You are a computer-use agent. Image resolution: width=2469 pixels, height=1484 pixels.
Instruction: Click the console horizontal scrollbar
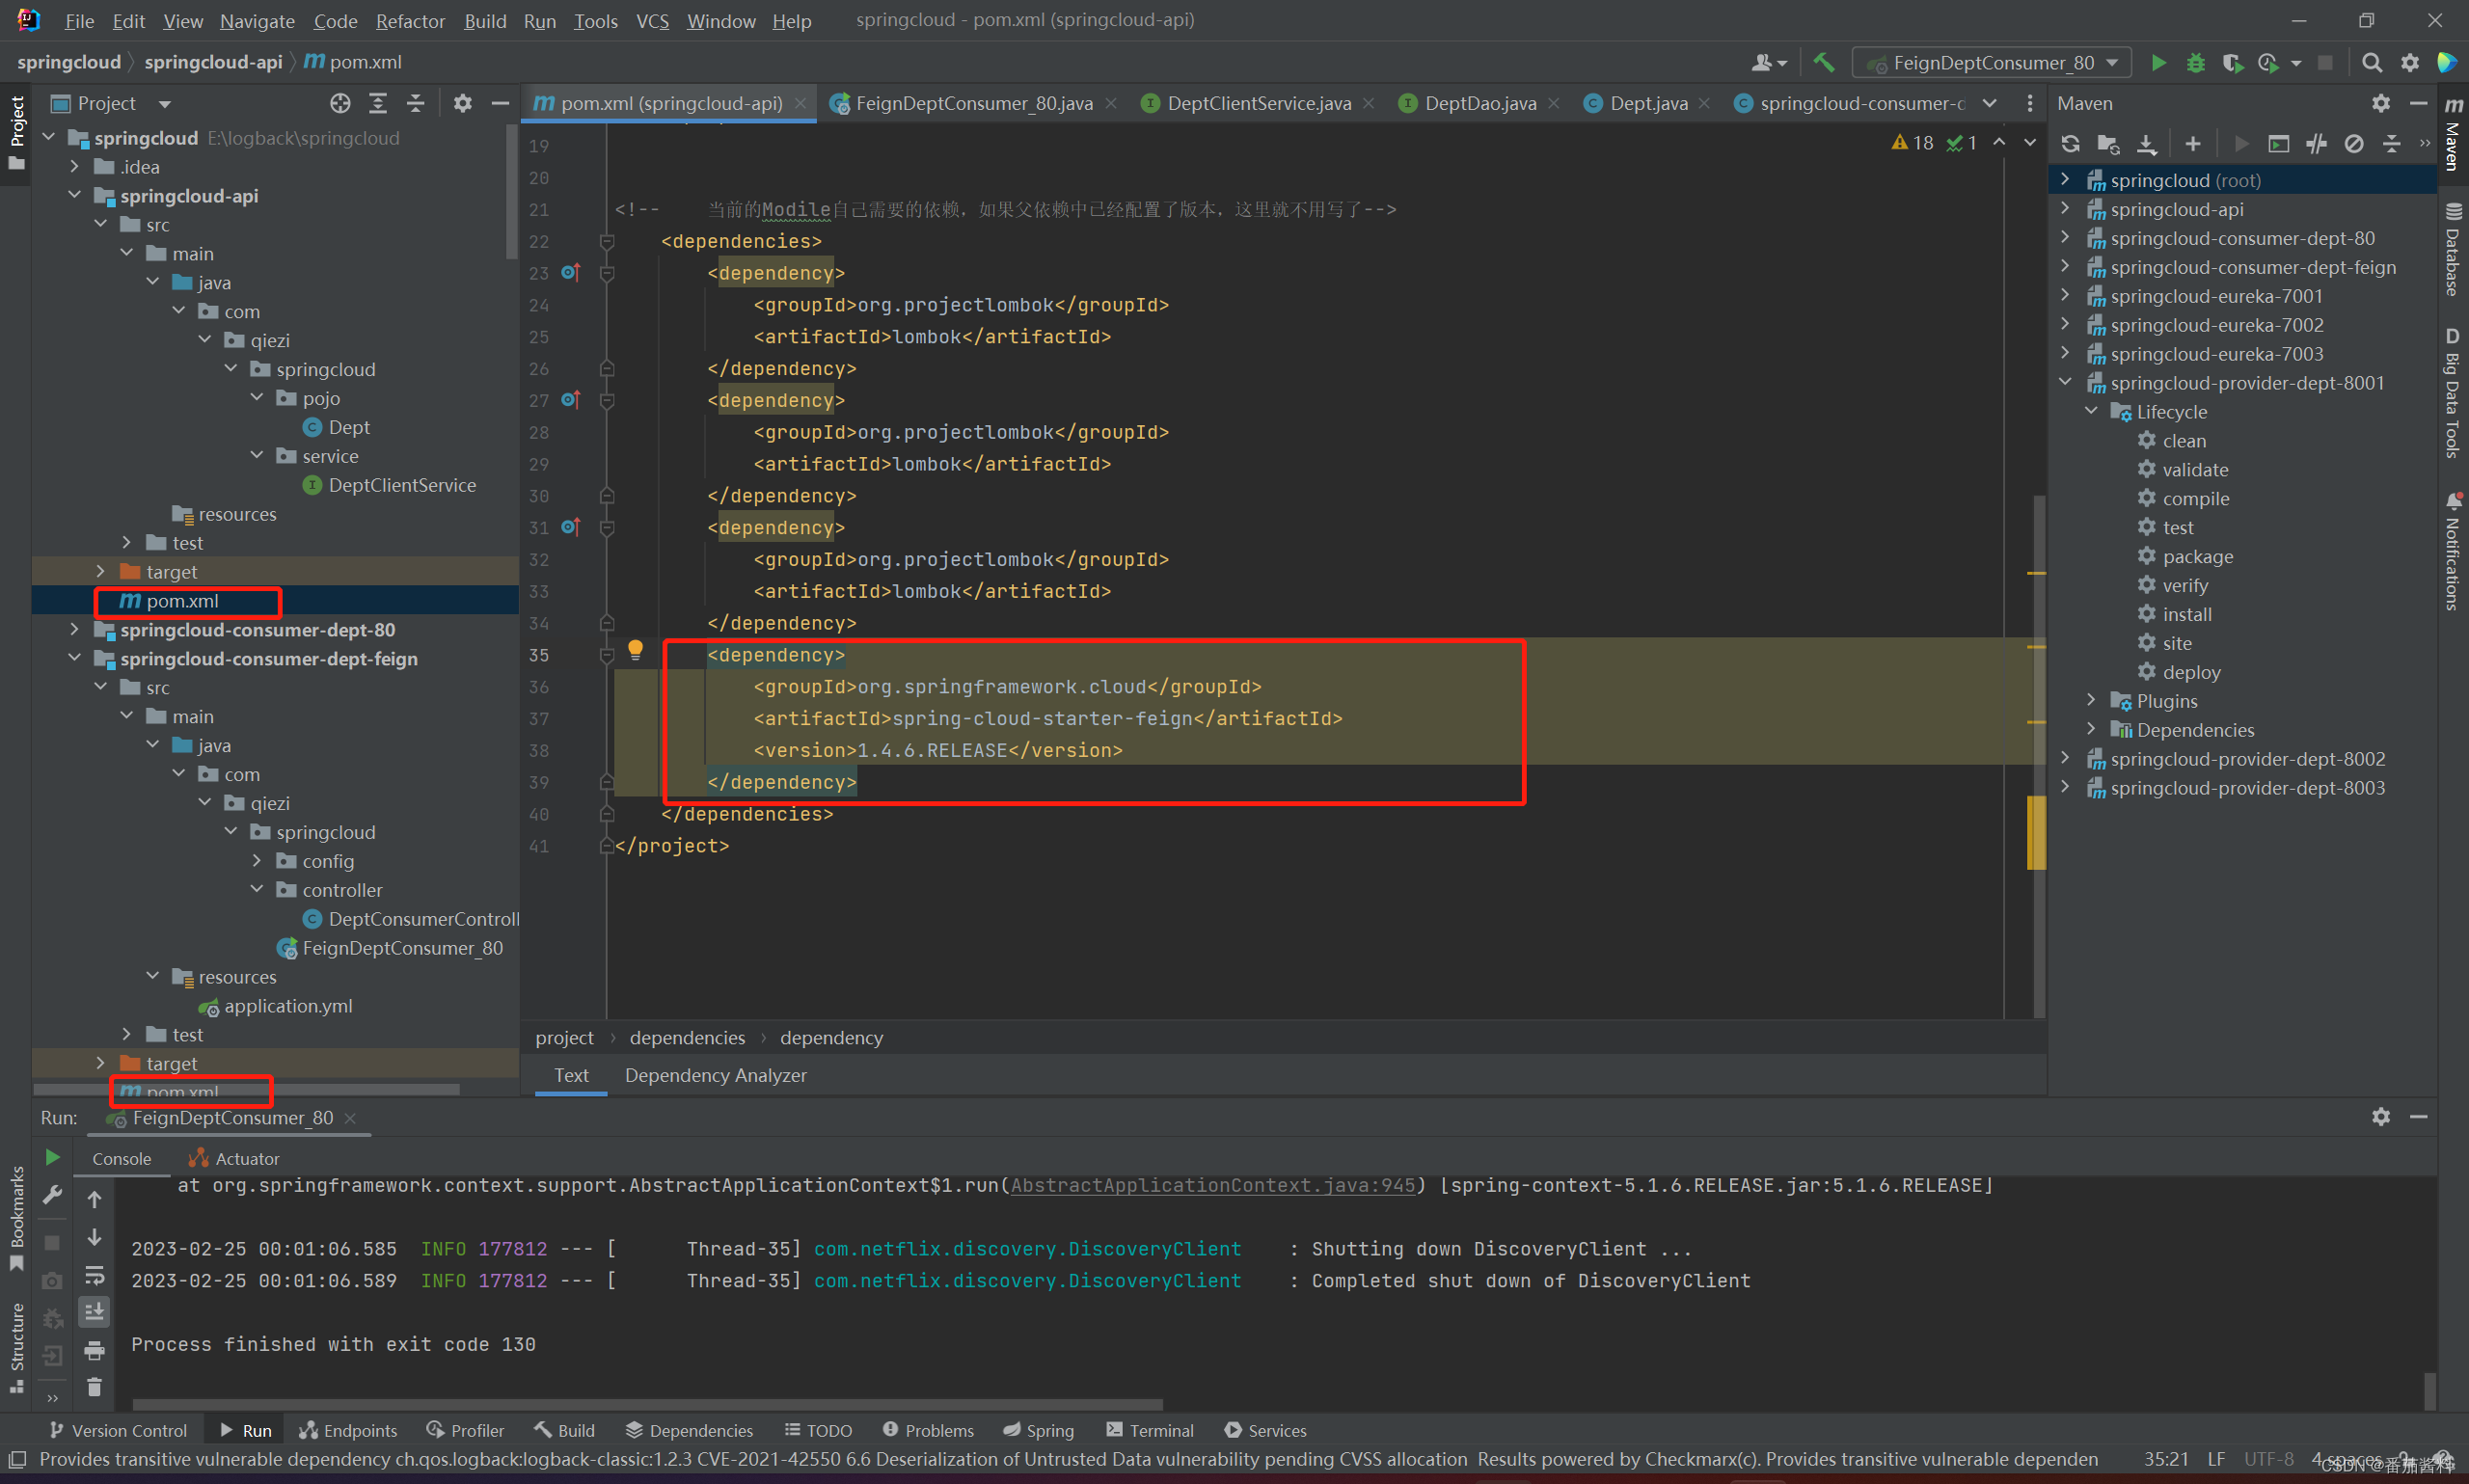[x=647, y=1404]
